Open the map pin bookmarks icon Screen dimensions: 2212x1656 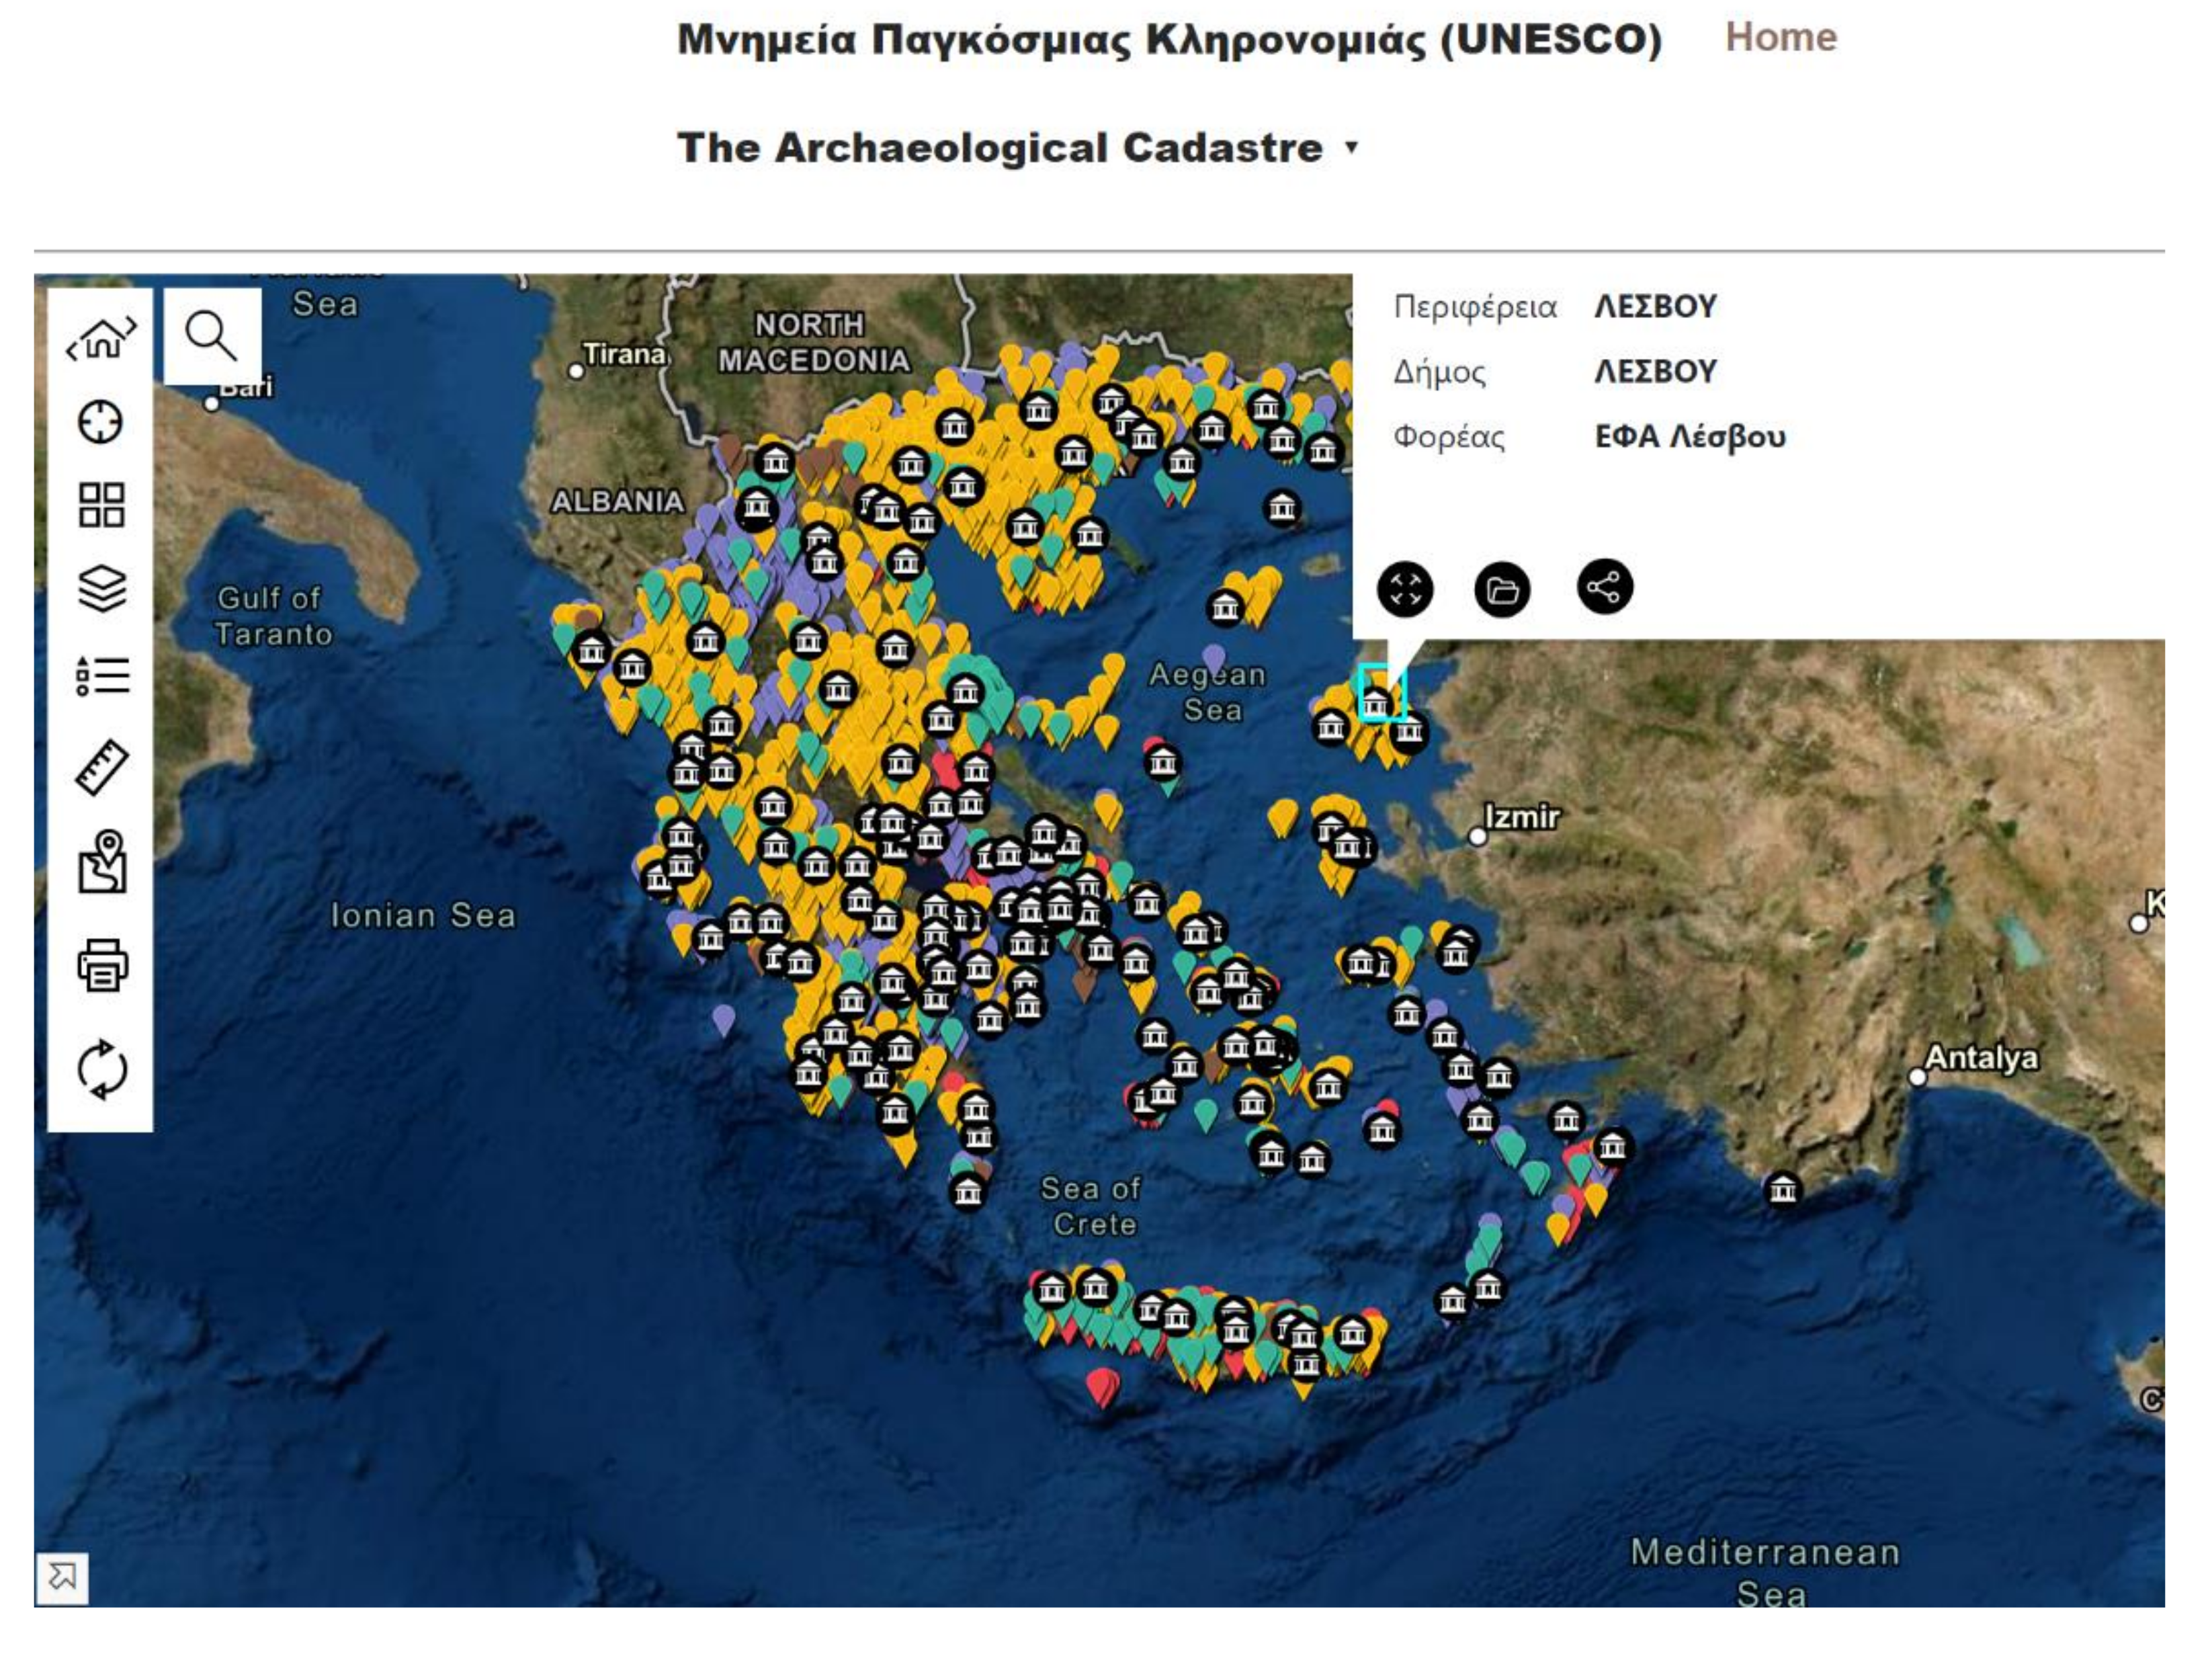101,861
